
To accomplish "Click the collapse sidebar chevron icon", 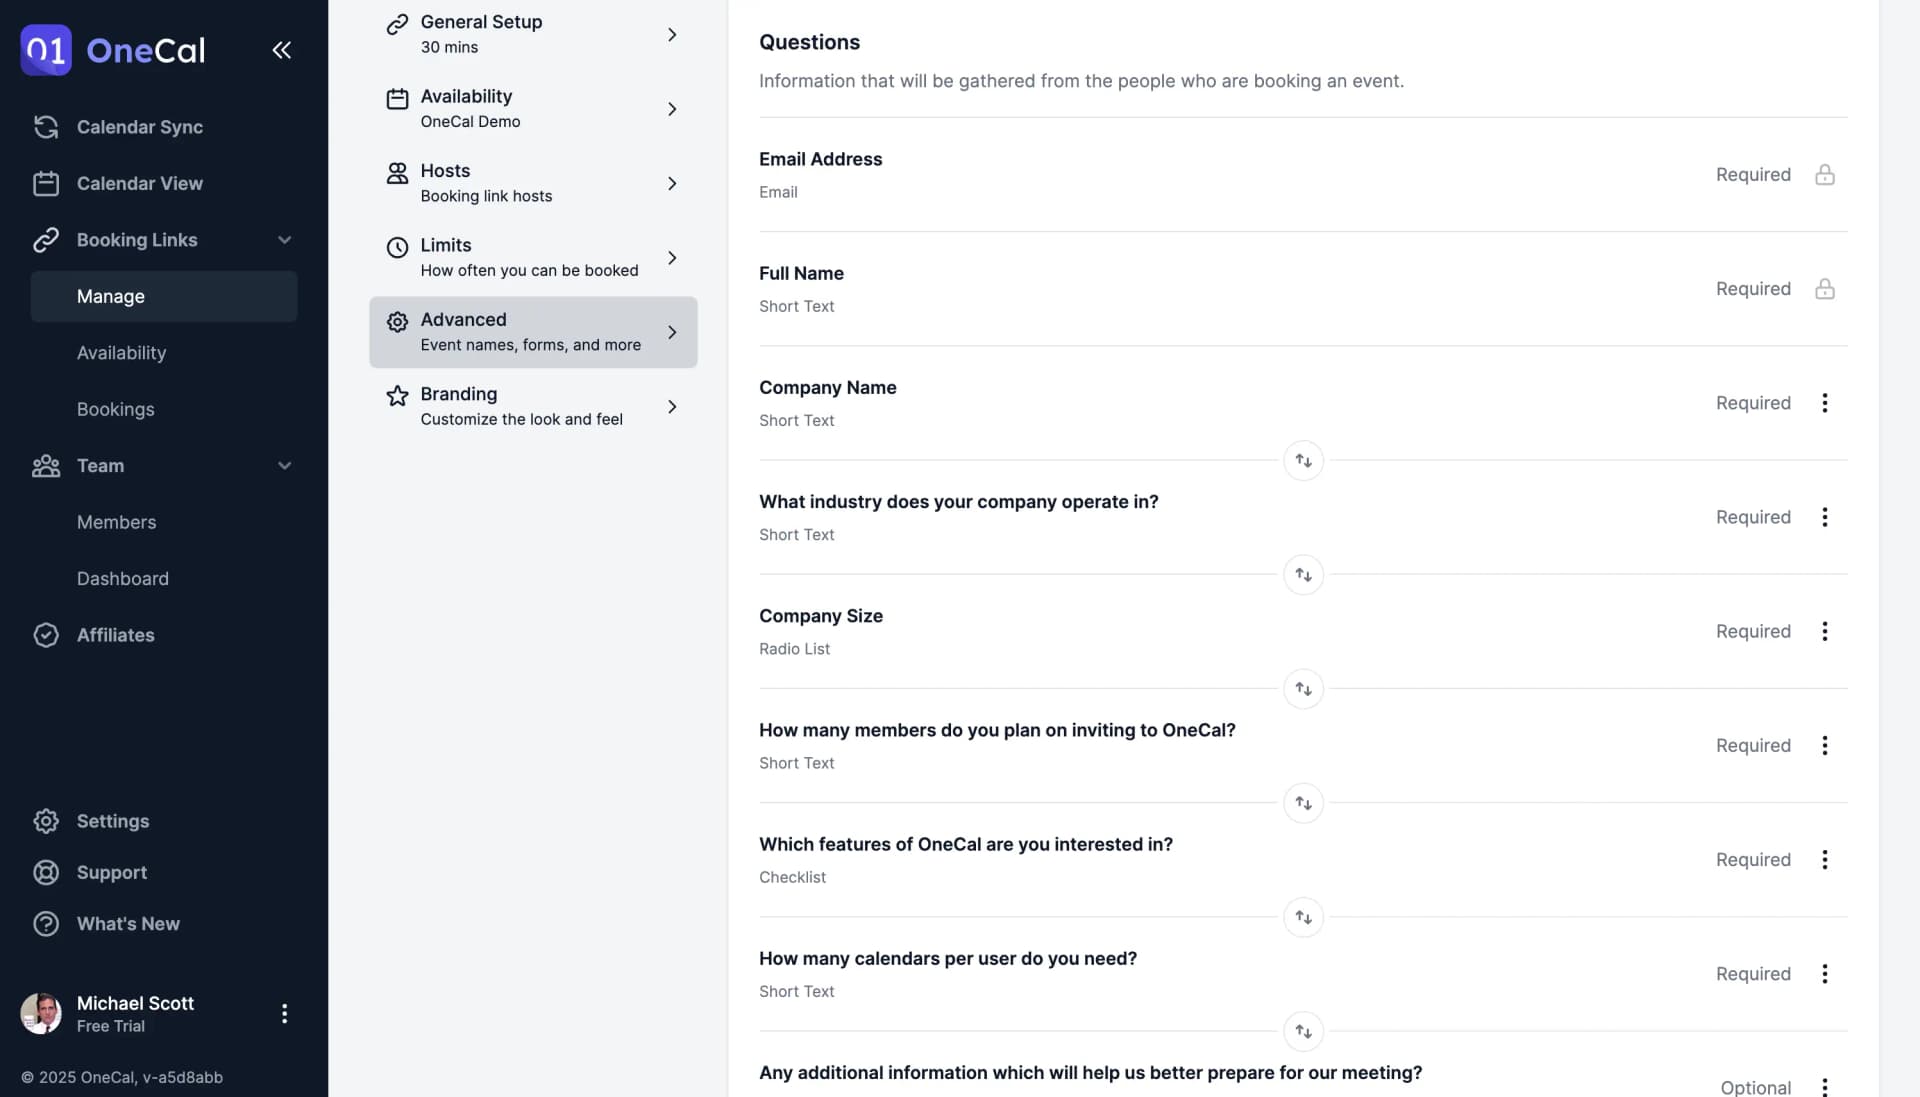I will [x=282, y=50].
